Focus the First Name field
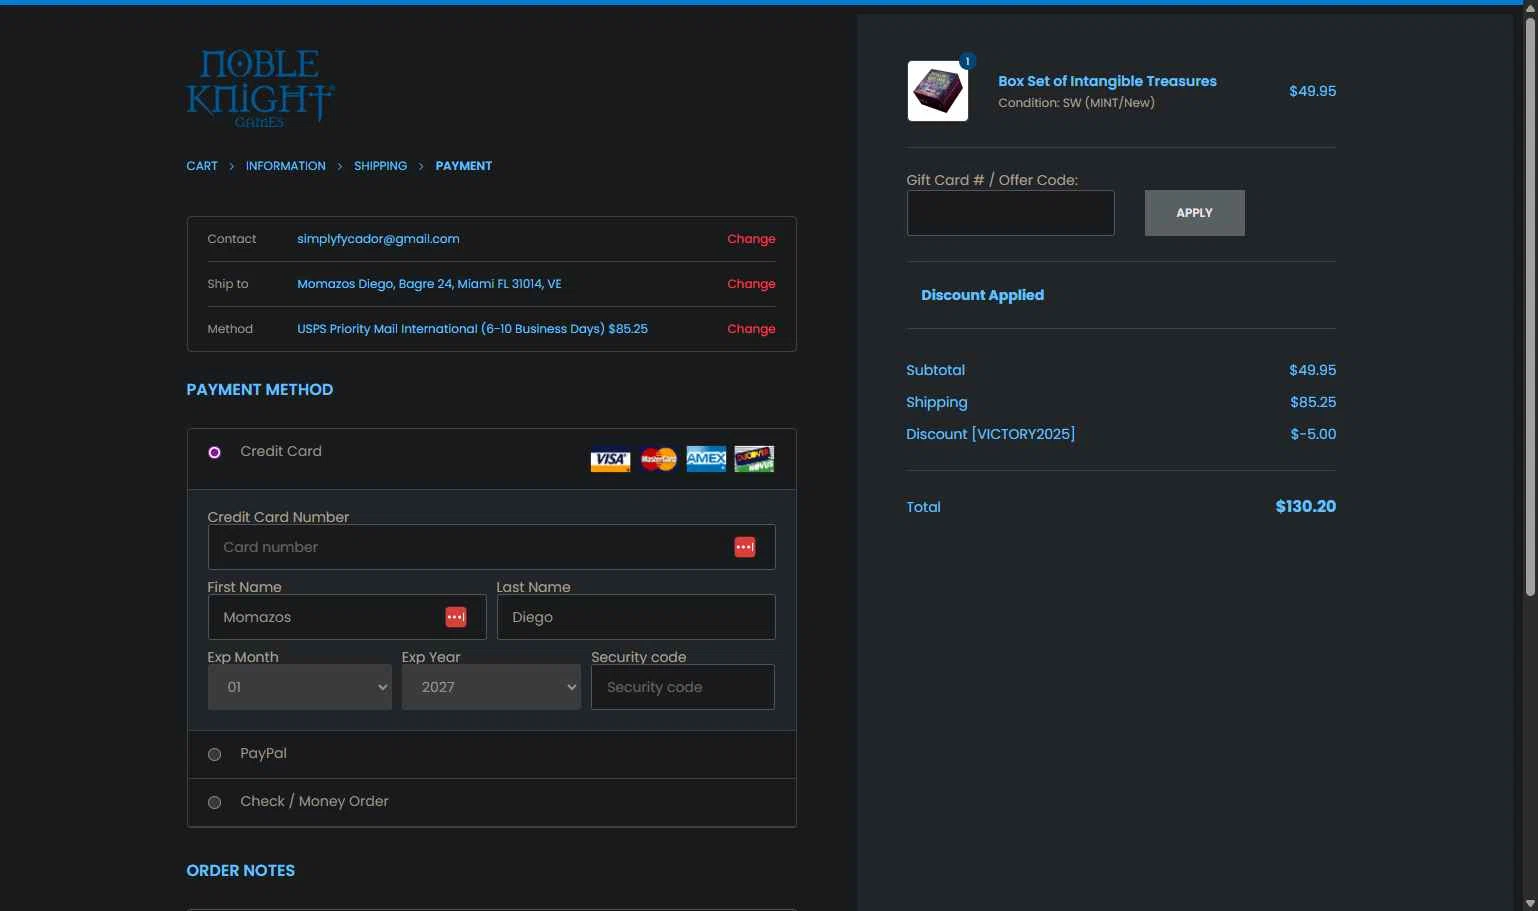Screen dimensions: 1538x911 (347, 617)
